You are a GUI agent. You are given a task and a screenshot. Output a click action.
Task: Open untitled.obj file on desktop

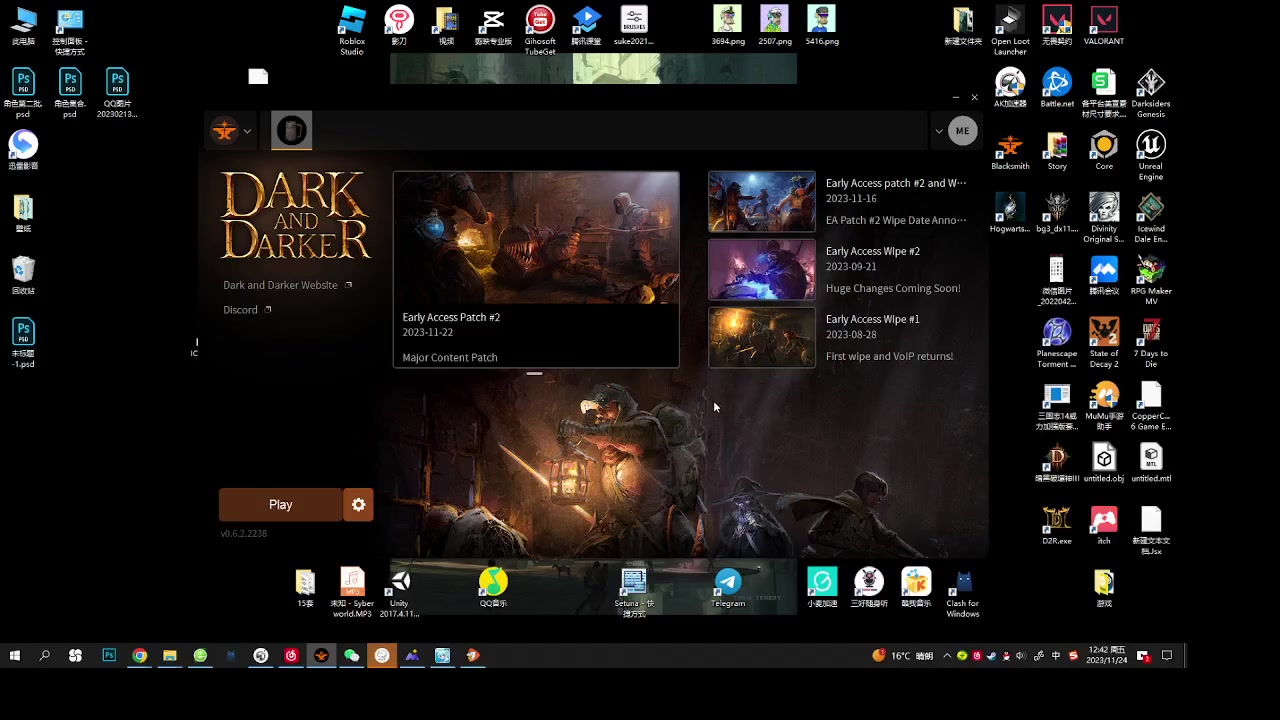tap(1104, 463)
